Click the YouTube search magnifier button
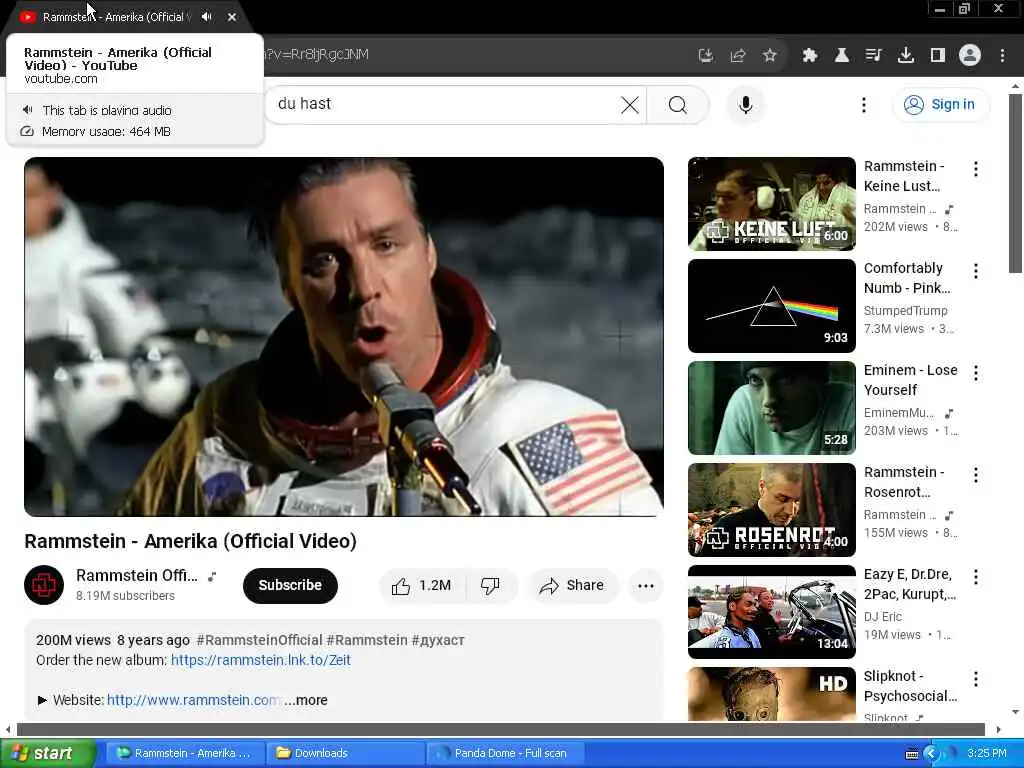Image resolution: width=1024 pixels, height=768 pixels. [678, 104]
